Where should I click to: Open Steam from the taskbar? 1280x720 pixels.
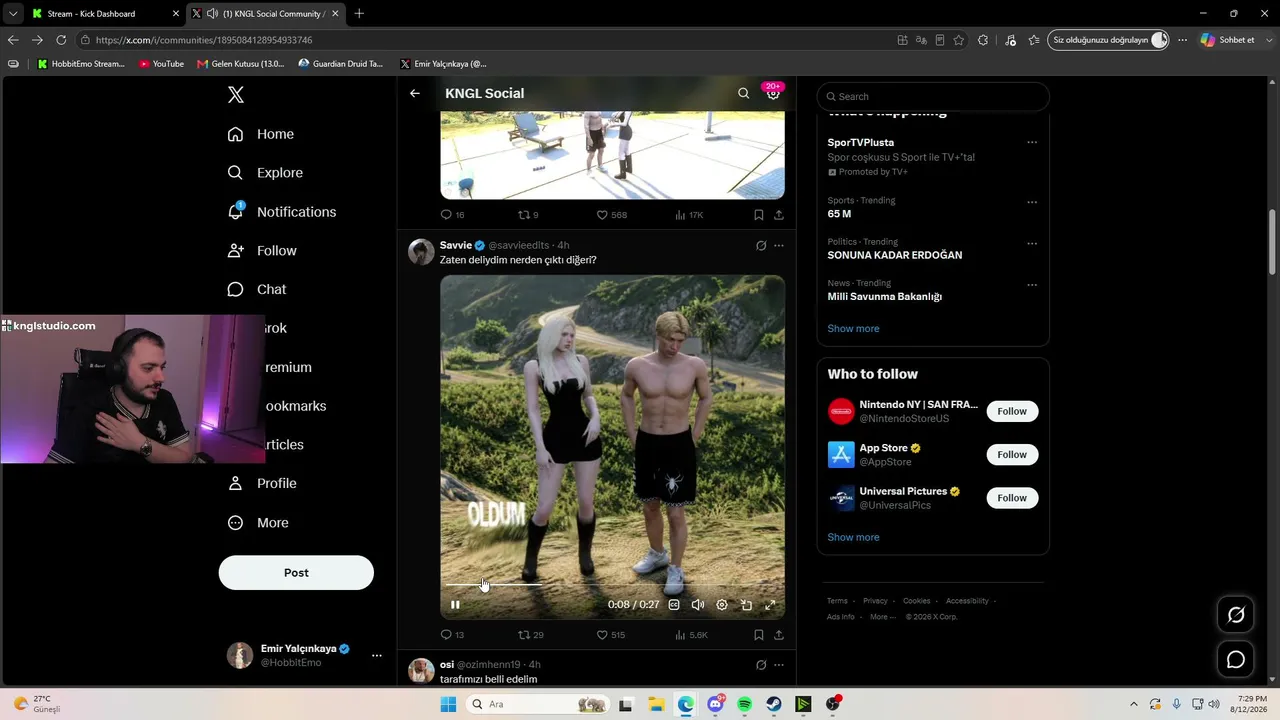[774, 704]
